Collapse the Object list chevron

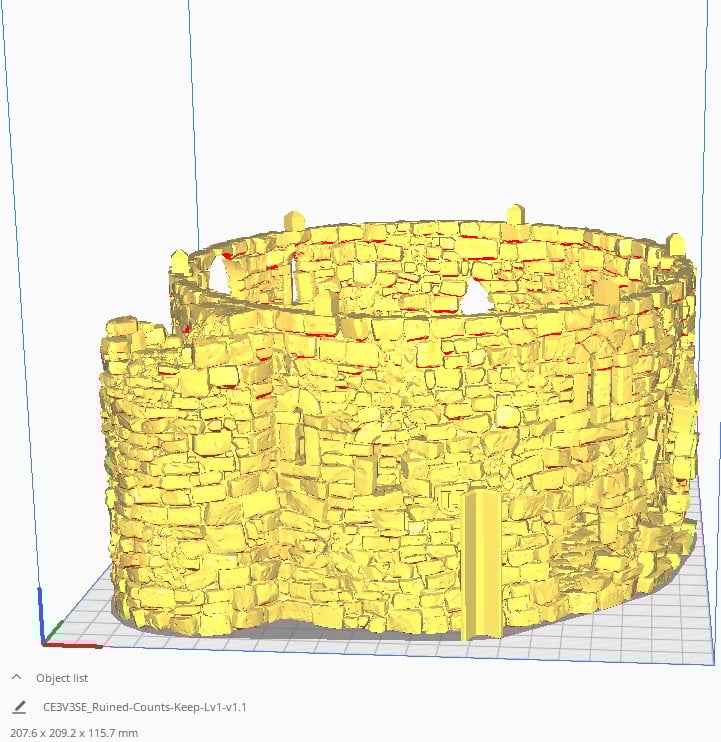(x=17, y=677)
